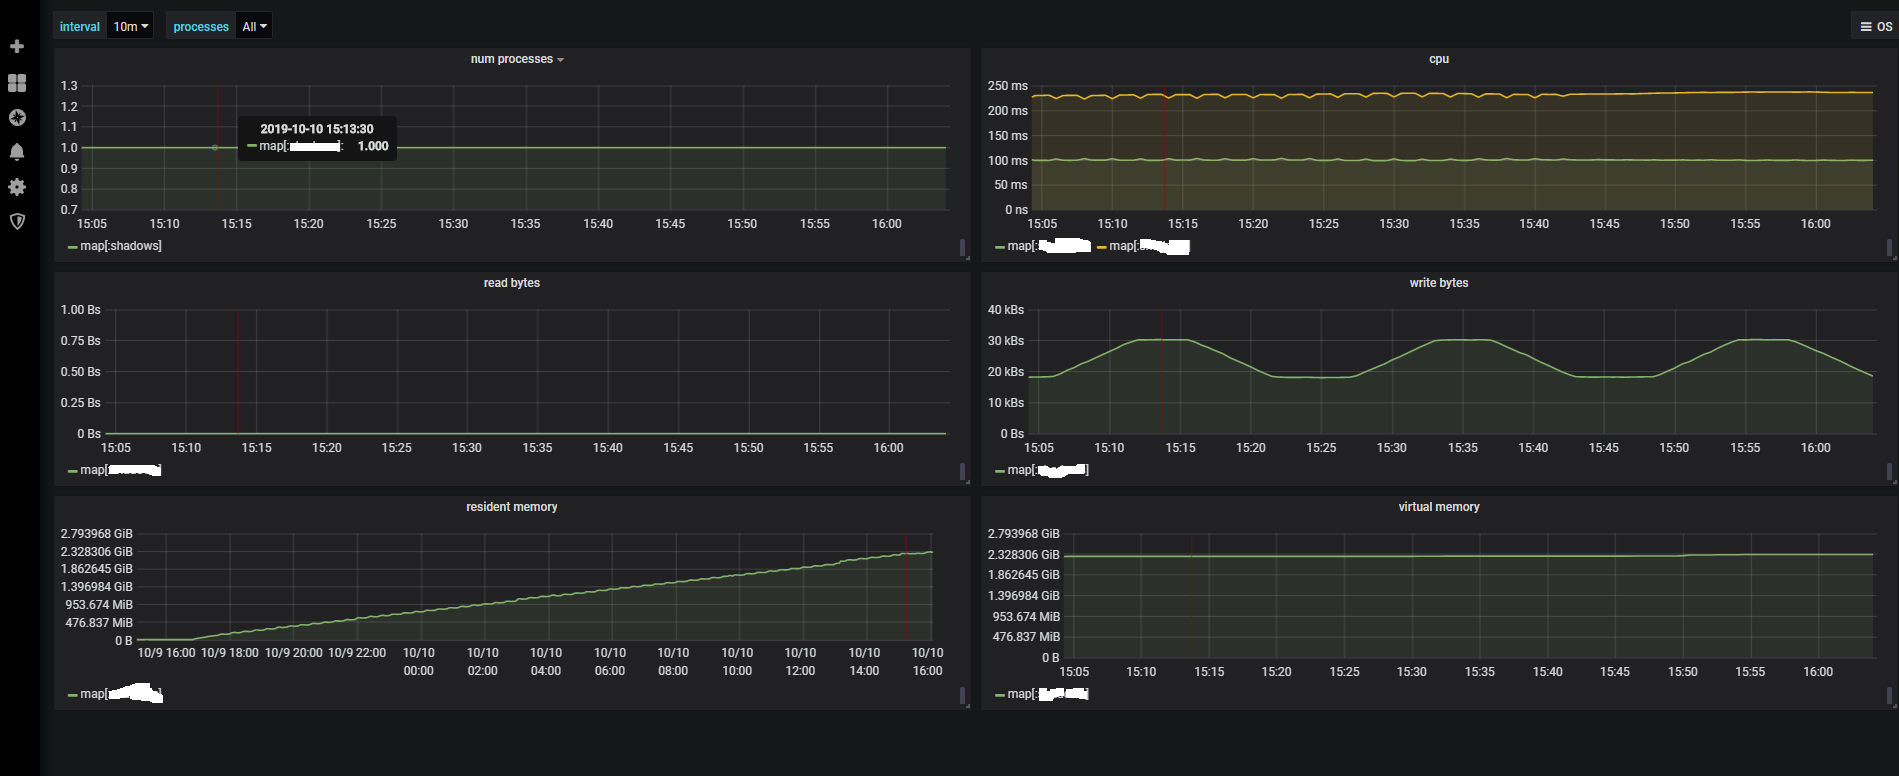1899x776 pixels.
Task: Click the 10/9 16:00 label in resident memory
Action: 166,653
